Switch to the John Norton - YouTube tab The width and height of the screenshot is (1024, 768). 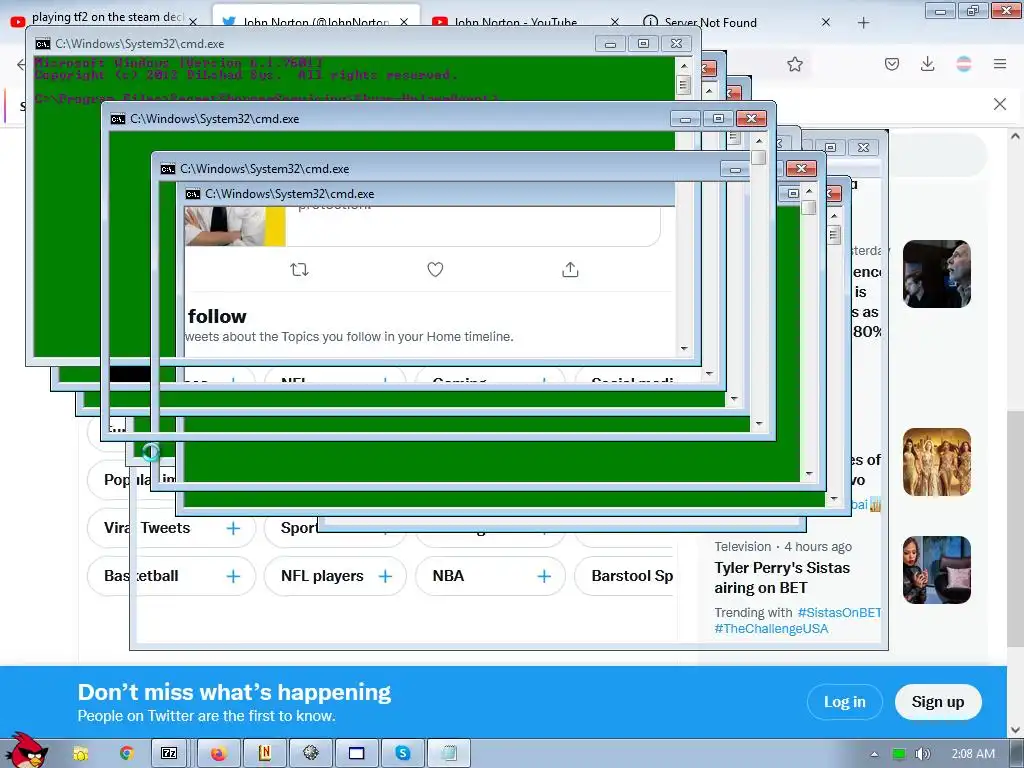516,22
